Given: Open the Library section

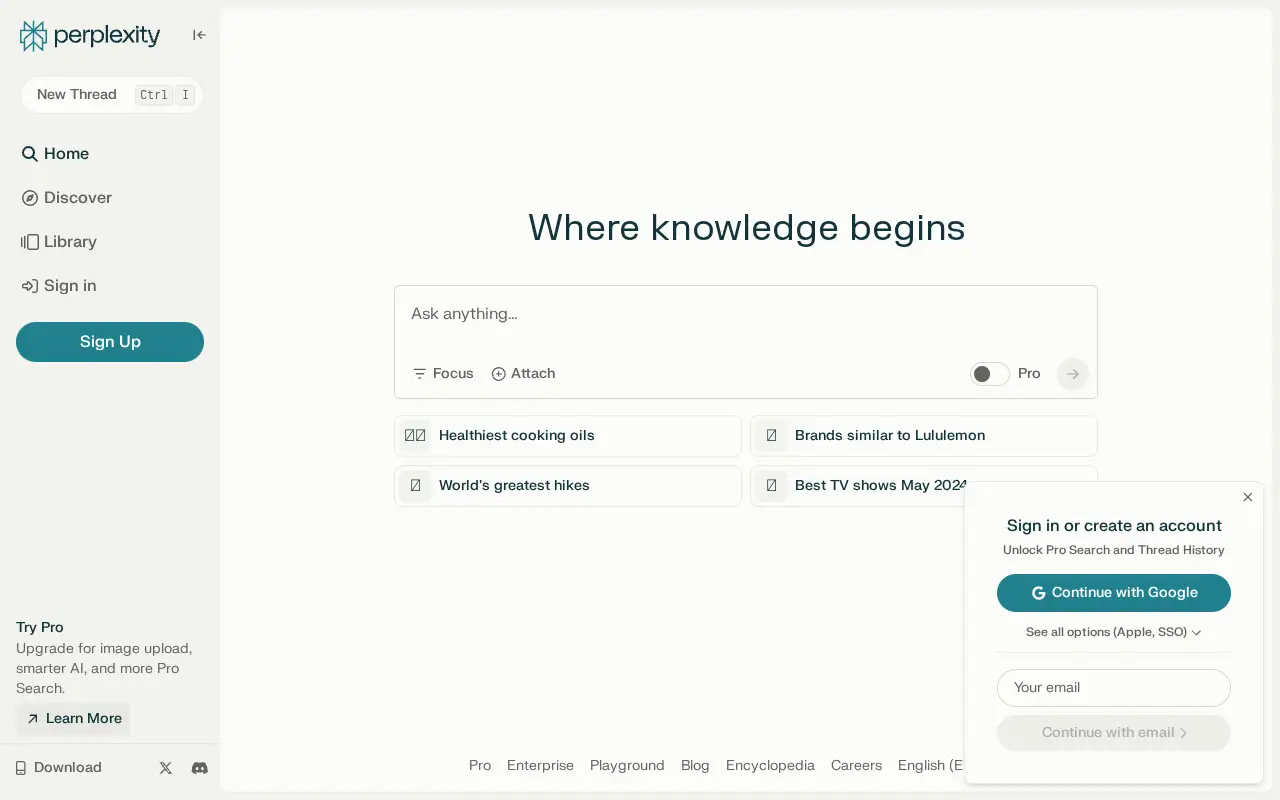Looking at the screenshot, I should 59,242.
